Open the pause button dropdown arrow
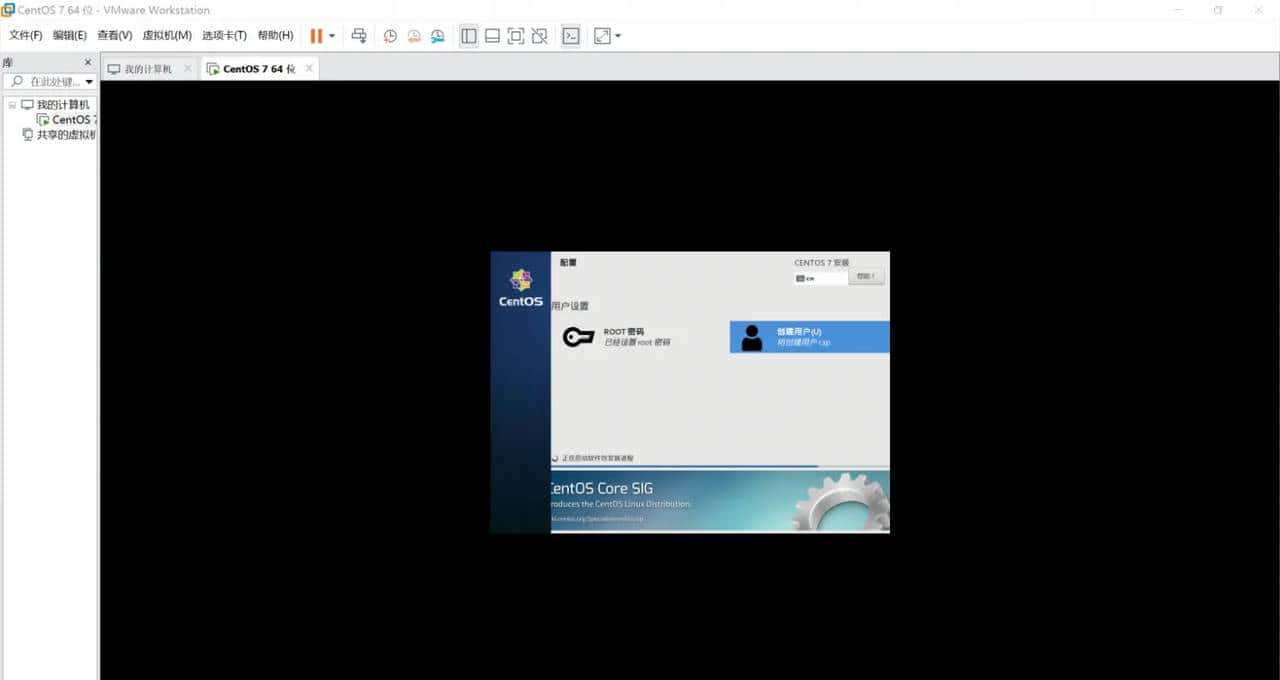 332,36
